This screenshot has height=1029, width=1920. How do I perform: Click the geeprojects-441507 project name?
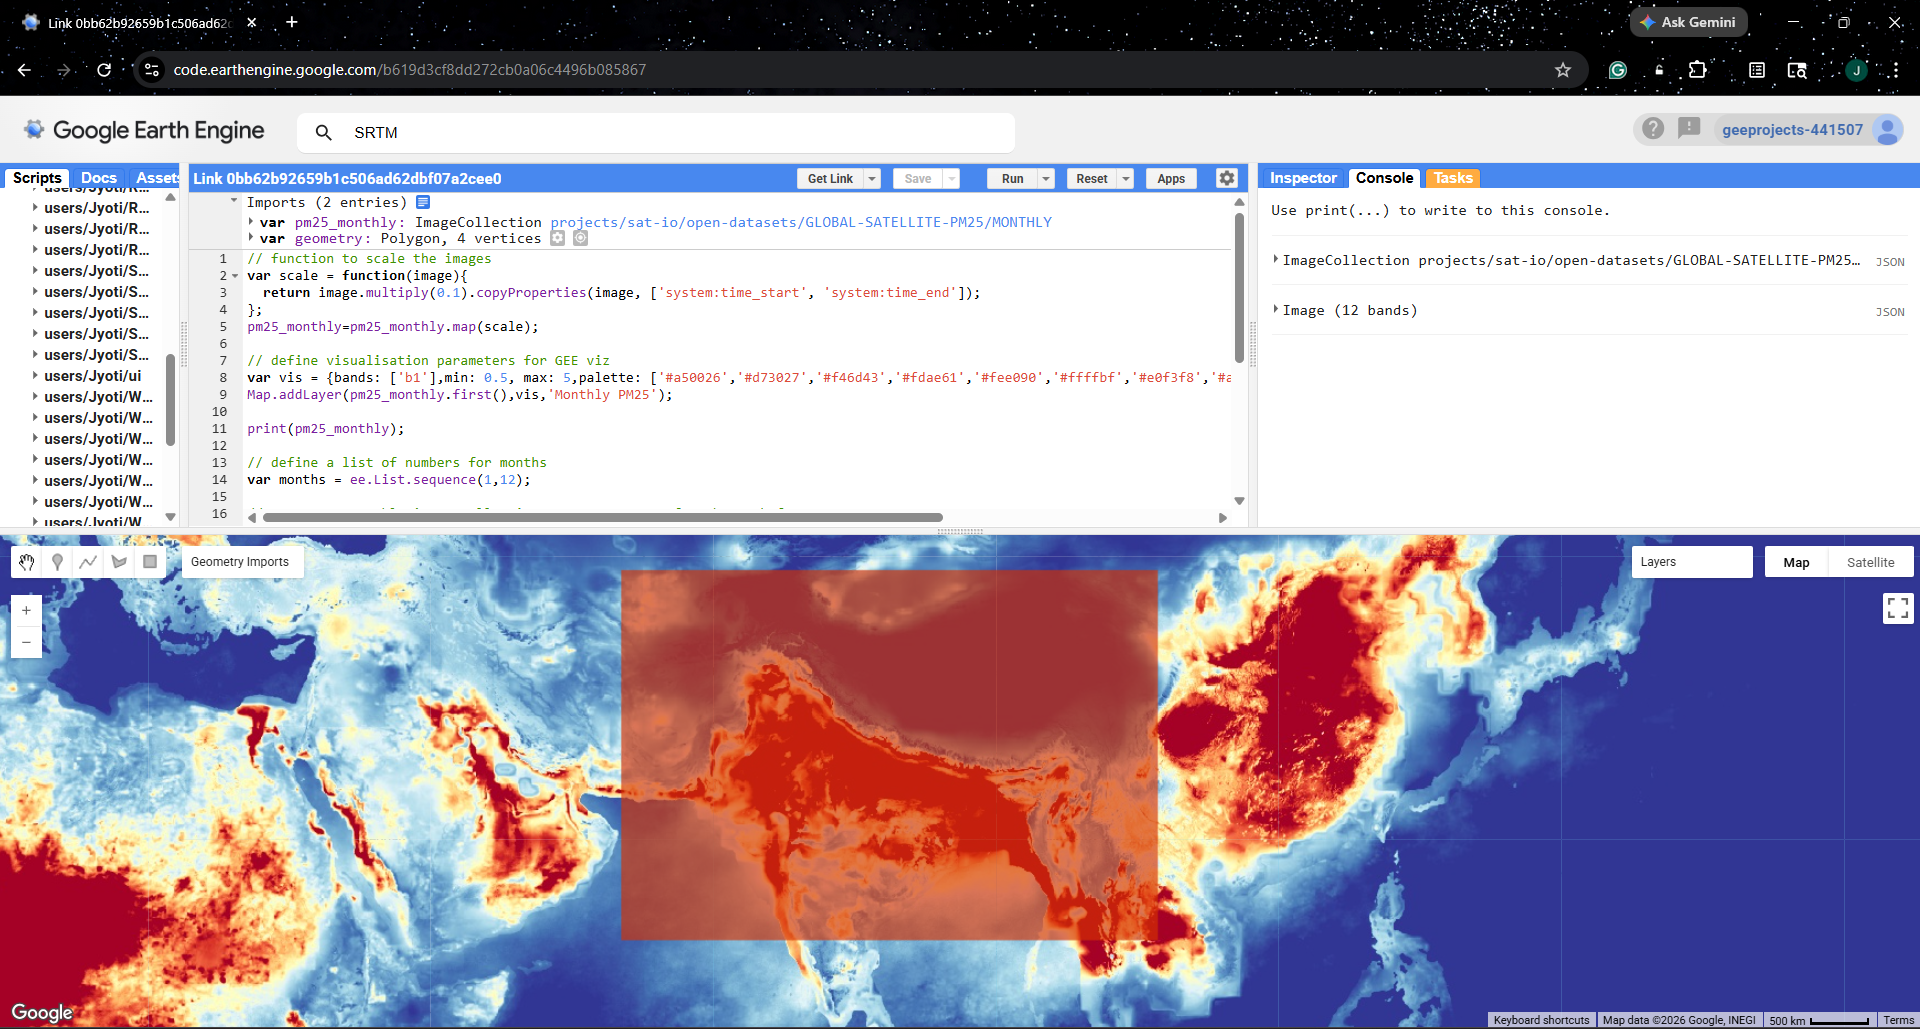(1792, 130)
